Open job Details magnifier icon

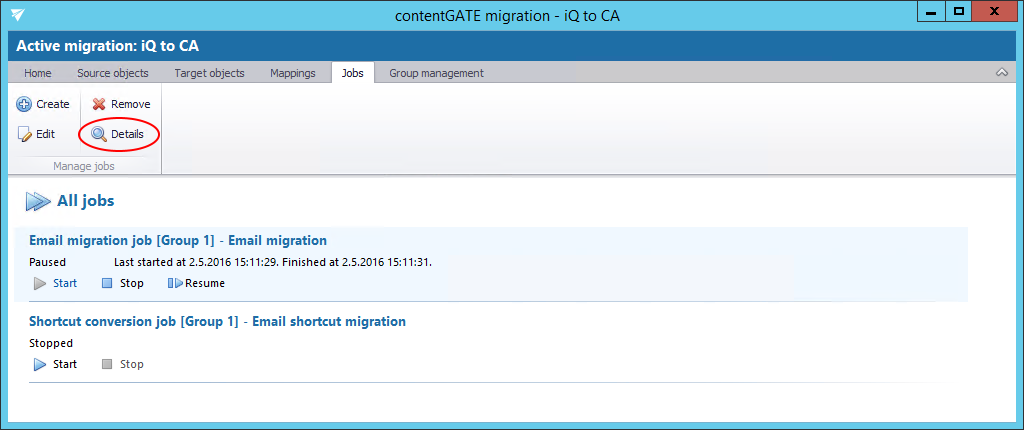coord(99,134)
